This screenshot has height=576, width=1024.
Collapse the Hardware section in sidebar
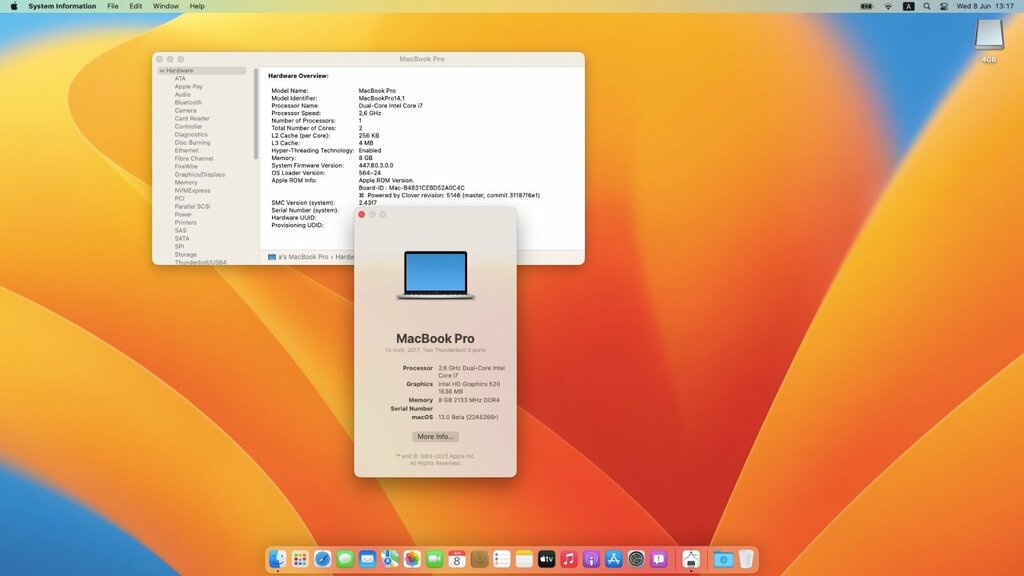click(x=162, y=71)
